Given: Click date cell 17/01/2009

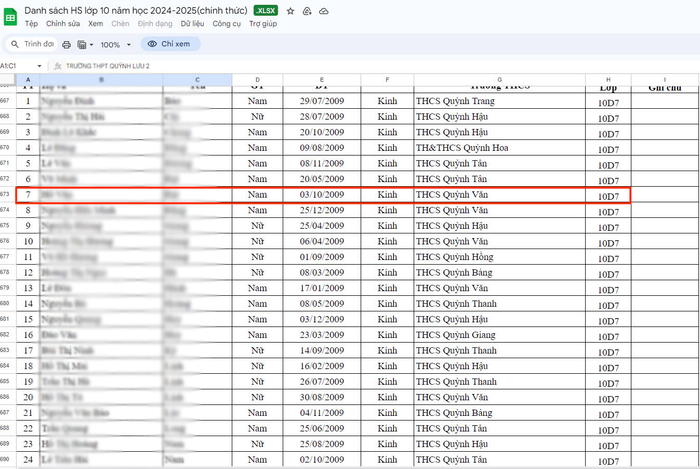Looking at the screenshot, I should (322, 288).
